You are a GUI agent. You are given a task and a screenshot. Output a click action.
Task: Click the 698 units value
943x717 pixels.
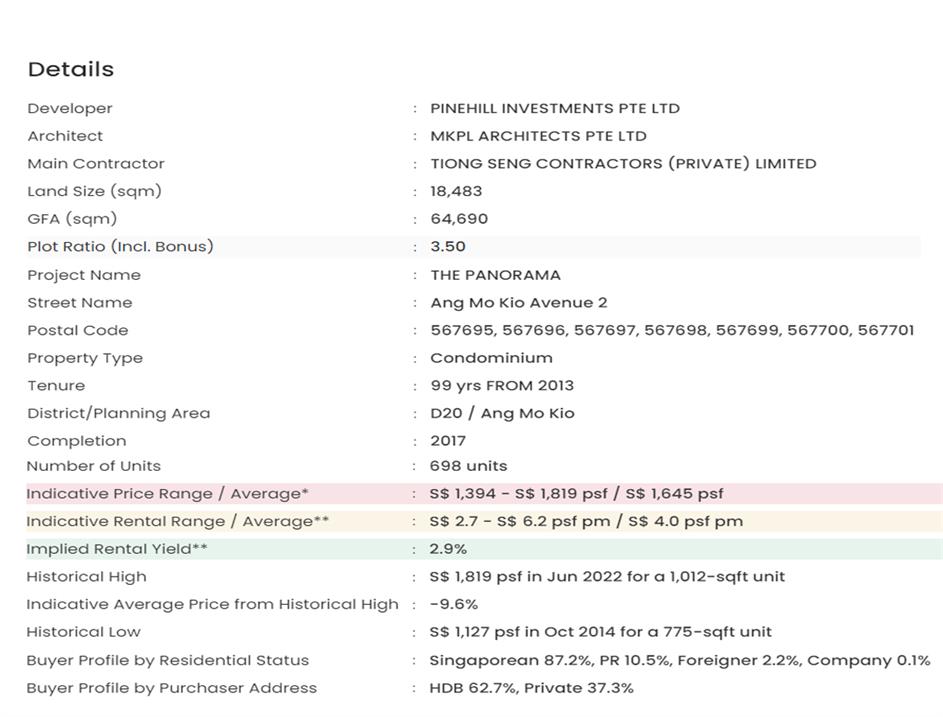click(x=468, y=466)
